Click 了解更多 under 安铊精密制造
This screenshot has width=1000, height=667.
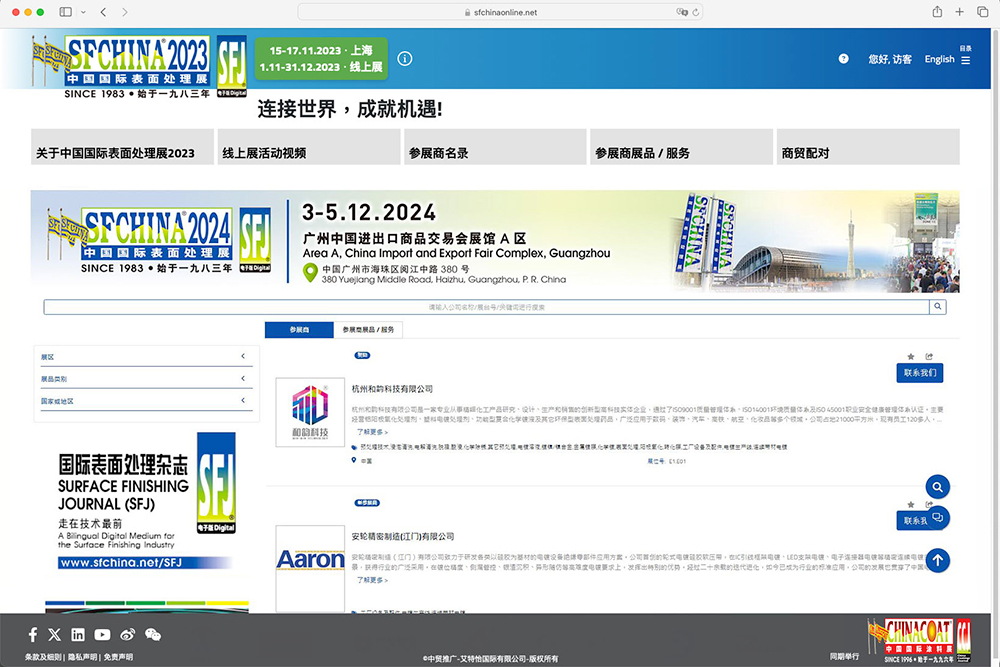point(372,580)
